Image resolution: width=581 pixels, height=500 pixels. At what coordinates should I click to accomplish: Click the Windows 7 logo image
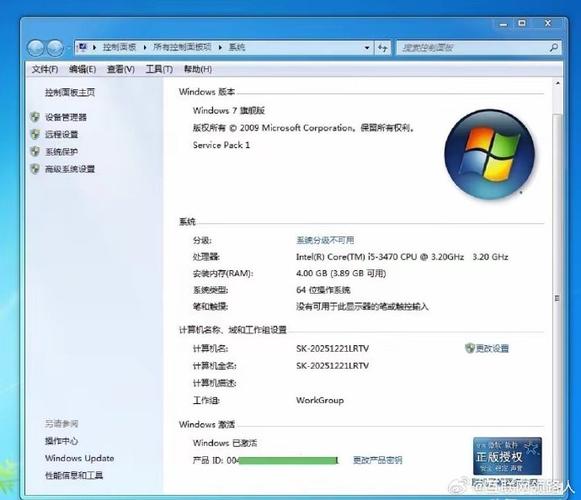pyautogui.click(x=489, y=154)
